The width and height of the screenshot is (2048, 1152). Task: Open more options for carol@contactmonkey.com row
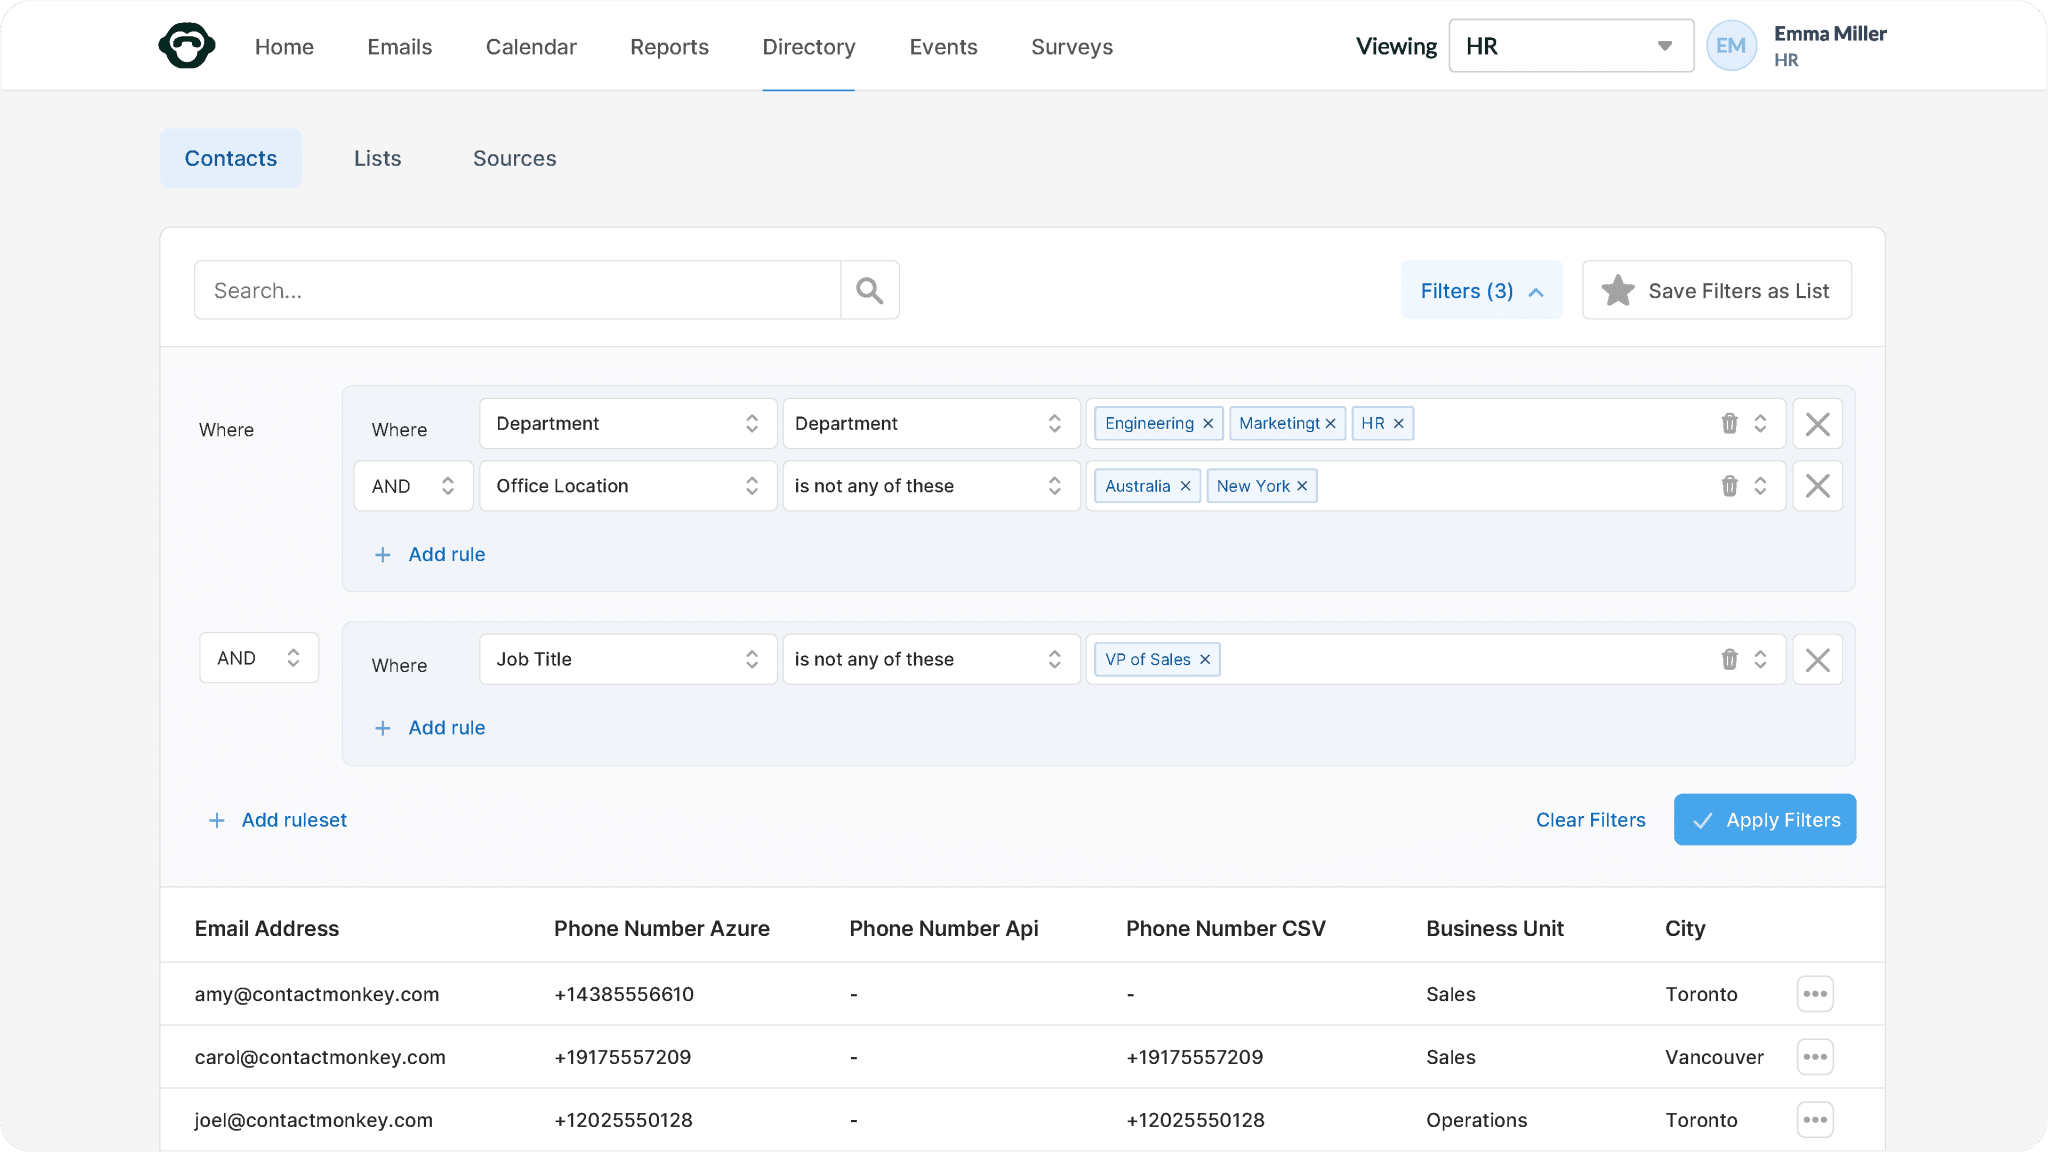click(1815, 1057)
